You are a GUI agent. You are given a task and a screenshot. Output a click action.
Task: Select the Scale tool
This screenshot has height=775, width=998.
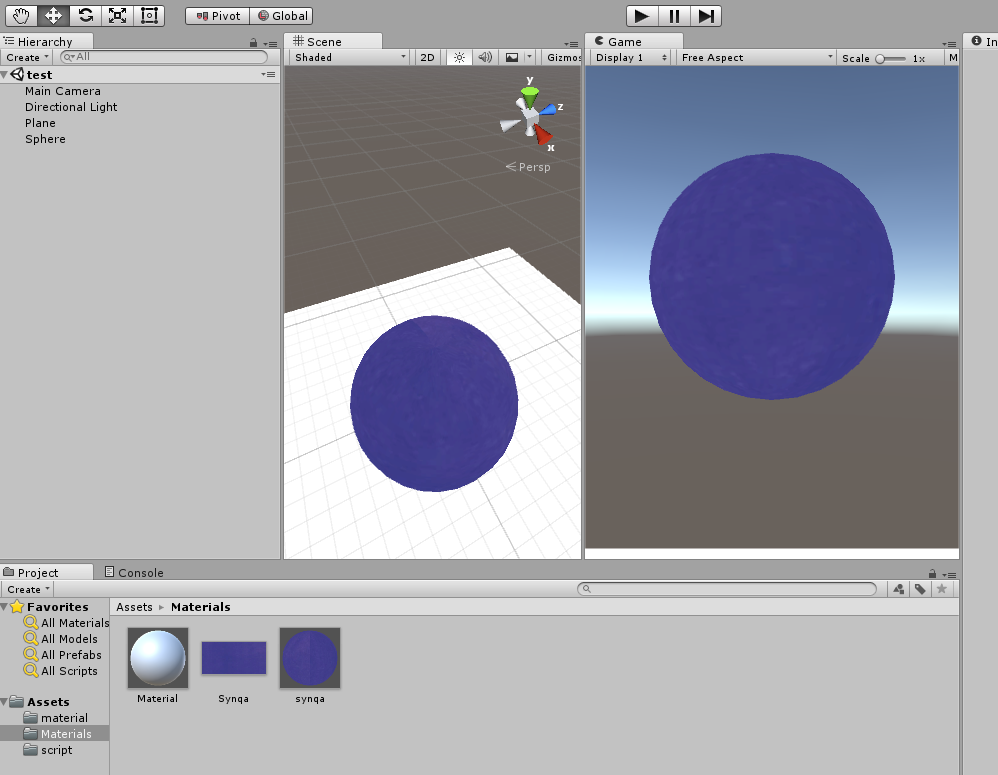point(117,16)
